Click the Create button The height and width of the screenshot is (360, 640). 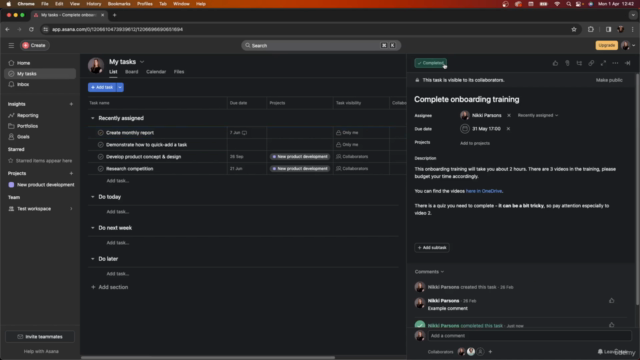[34, 45]
